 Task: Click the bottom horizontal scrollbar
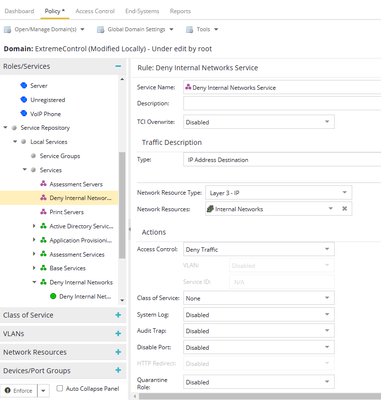click(260, 396)
